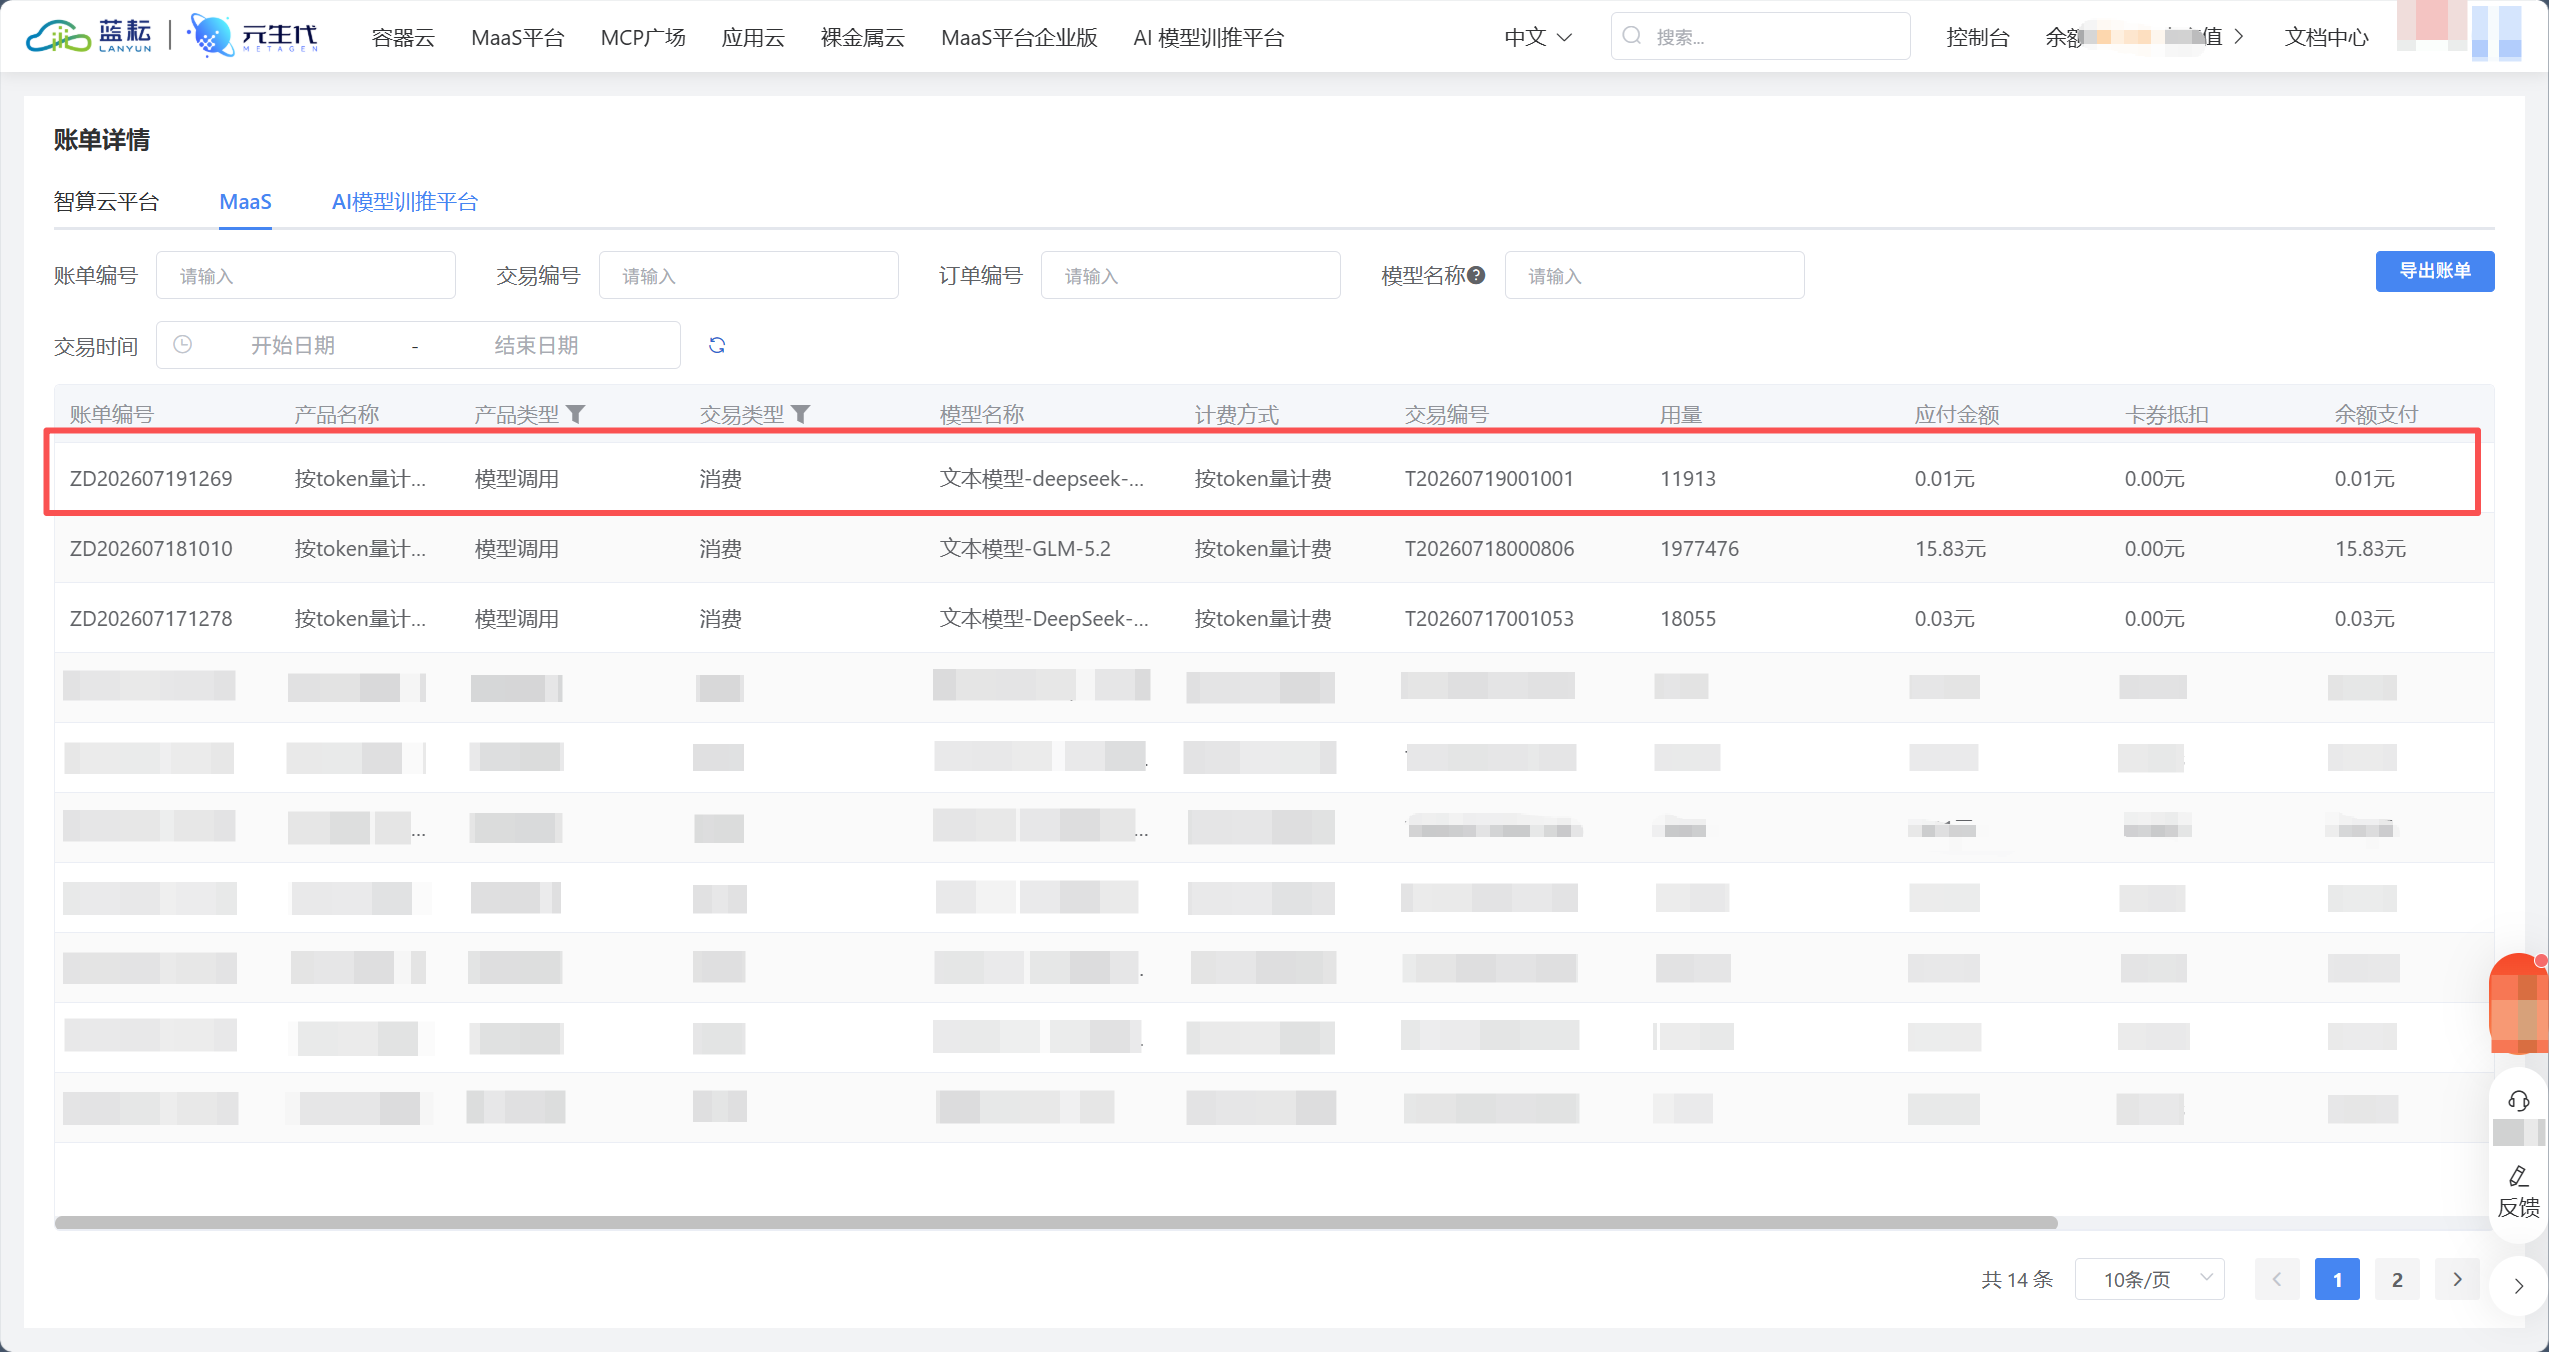Open 裸金属云 in top navigation
The image size is (2549, 1352).
(x=863, y=37)
